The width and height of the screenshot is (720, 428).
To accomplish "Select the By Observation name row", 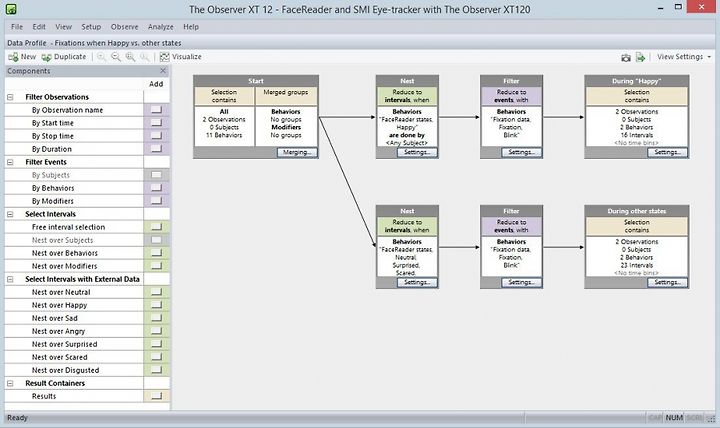I will point(74,110).
